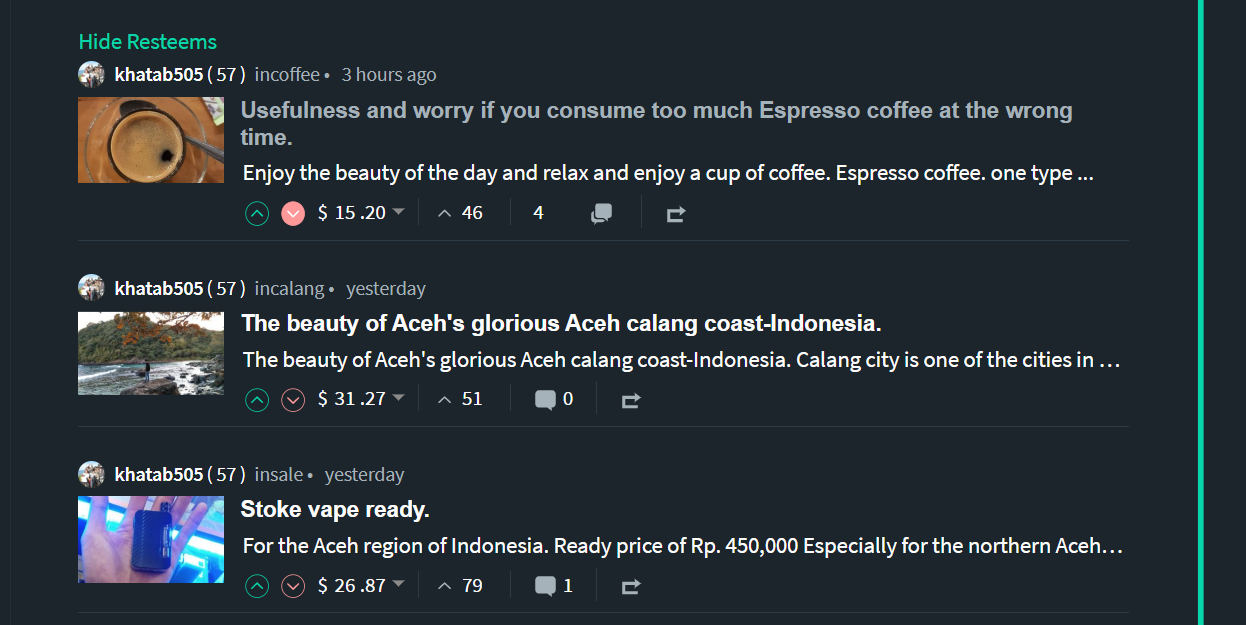Expand the $15.20 payout dropdown

[x=398, y=212]
